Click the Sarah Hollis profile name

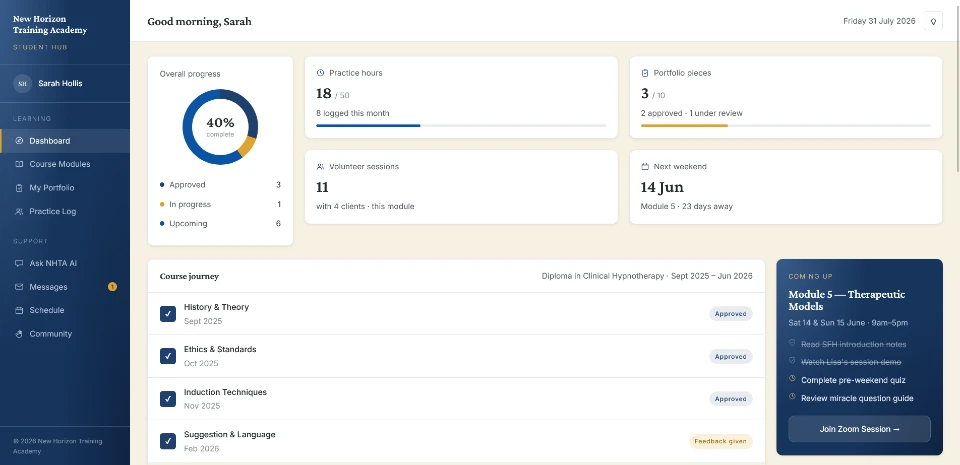point(60,83)
